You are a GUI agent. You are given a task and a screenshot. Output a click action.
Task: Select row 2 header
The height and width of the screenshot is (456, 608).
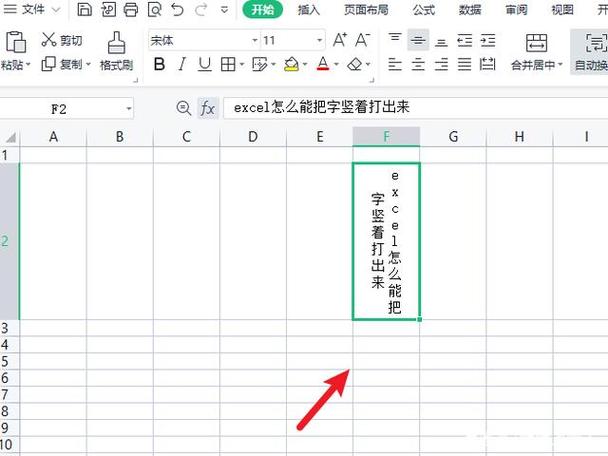9,241
